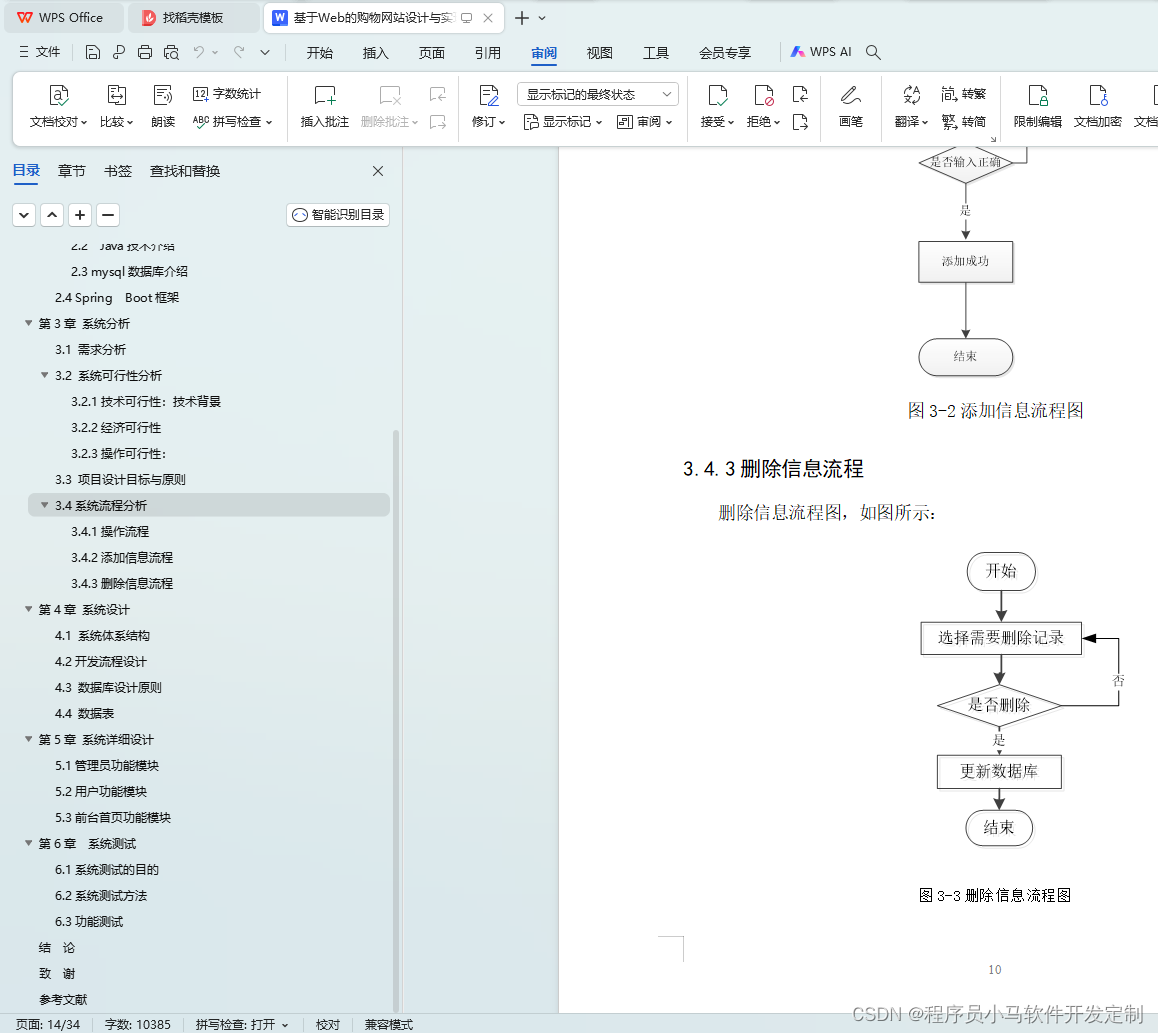Click the 文档校对 tool
Screen dimensions: 1158x1033
pyautogui.click(x=58, y=106)
